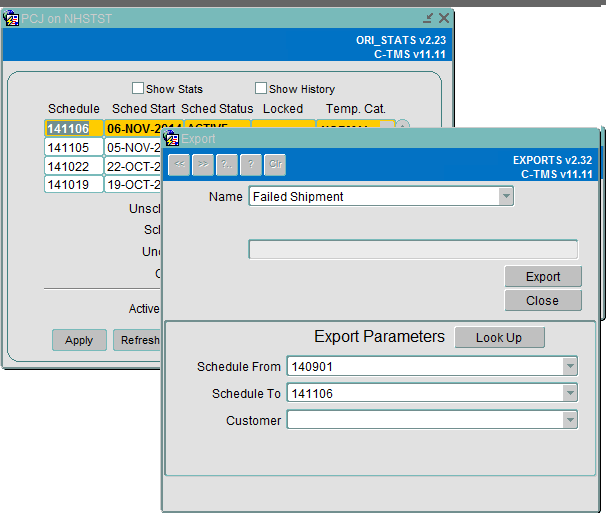The width and height of the screenshot is (606, 513).
Task: Click the next record '>>' toolbar button
Action: point(203,164)
